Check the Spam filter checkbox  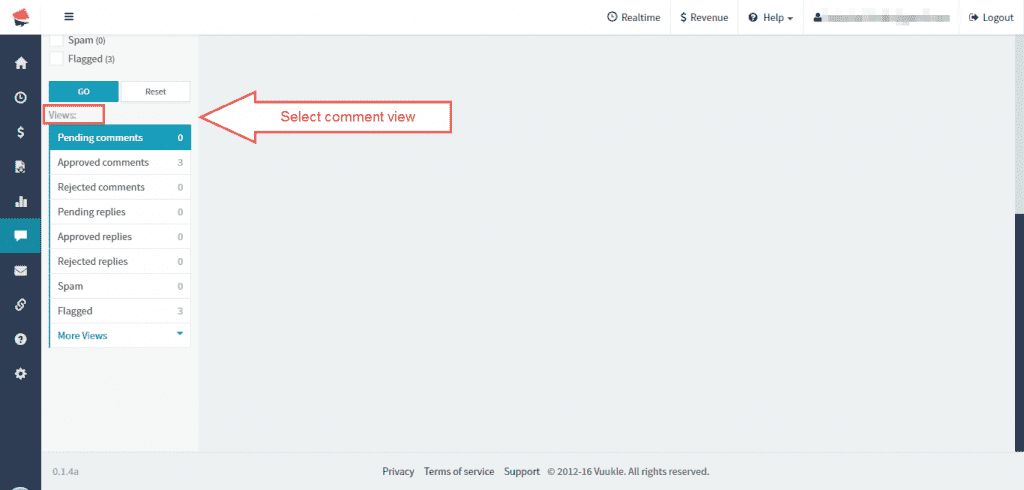click(x=57, y=40)
